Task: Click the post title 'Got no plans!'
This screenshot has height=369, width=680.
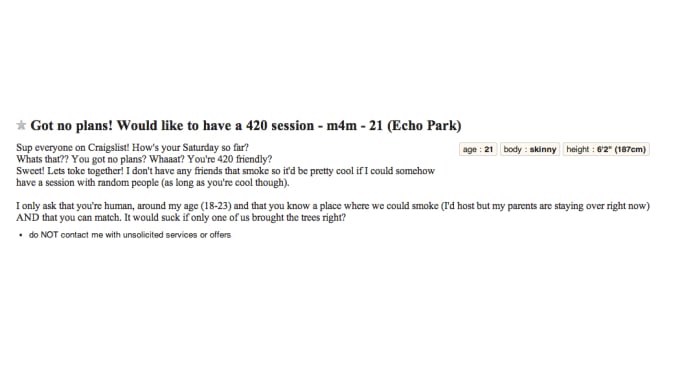Action: click(72, 126)
